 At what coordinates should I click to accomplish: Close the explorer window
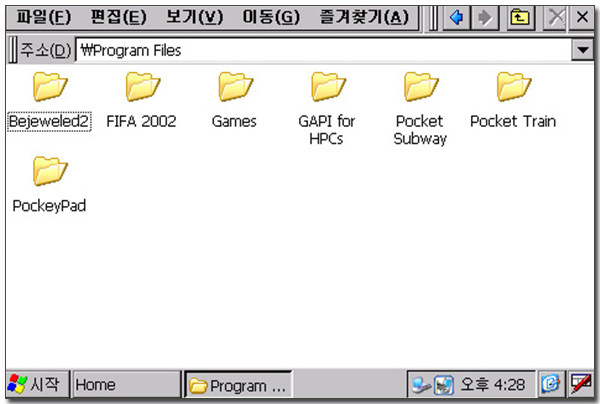(582, 17)
